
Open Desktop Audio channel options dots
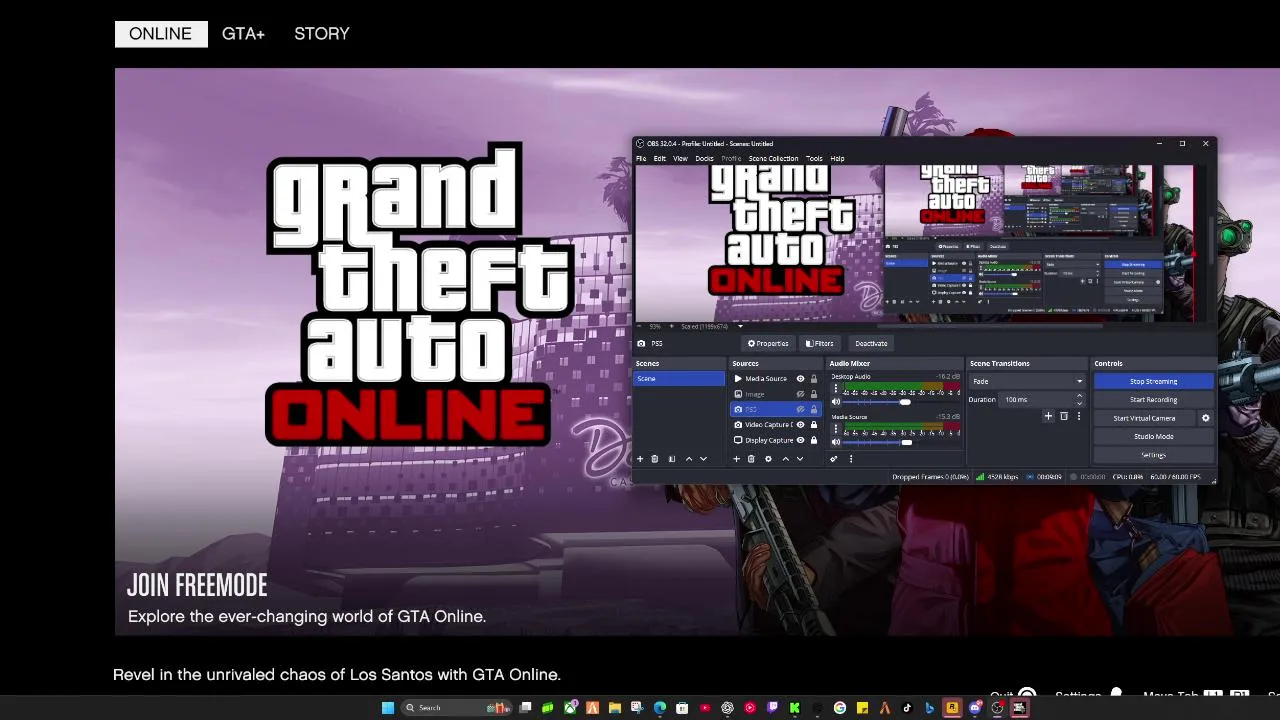click(x=836, y=389)
